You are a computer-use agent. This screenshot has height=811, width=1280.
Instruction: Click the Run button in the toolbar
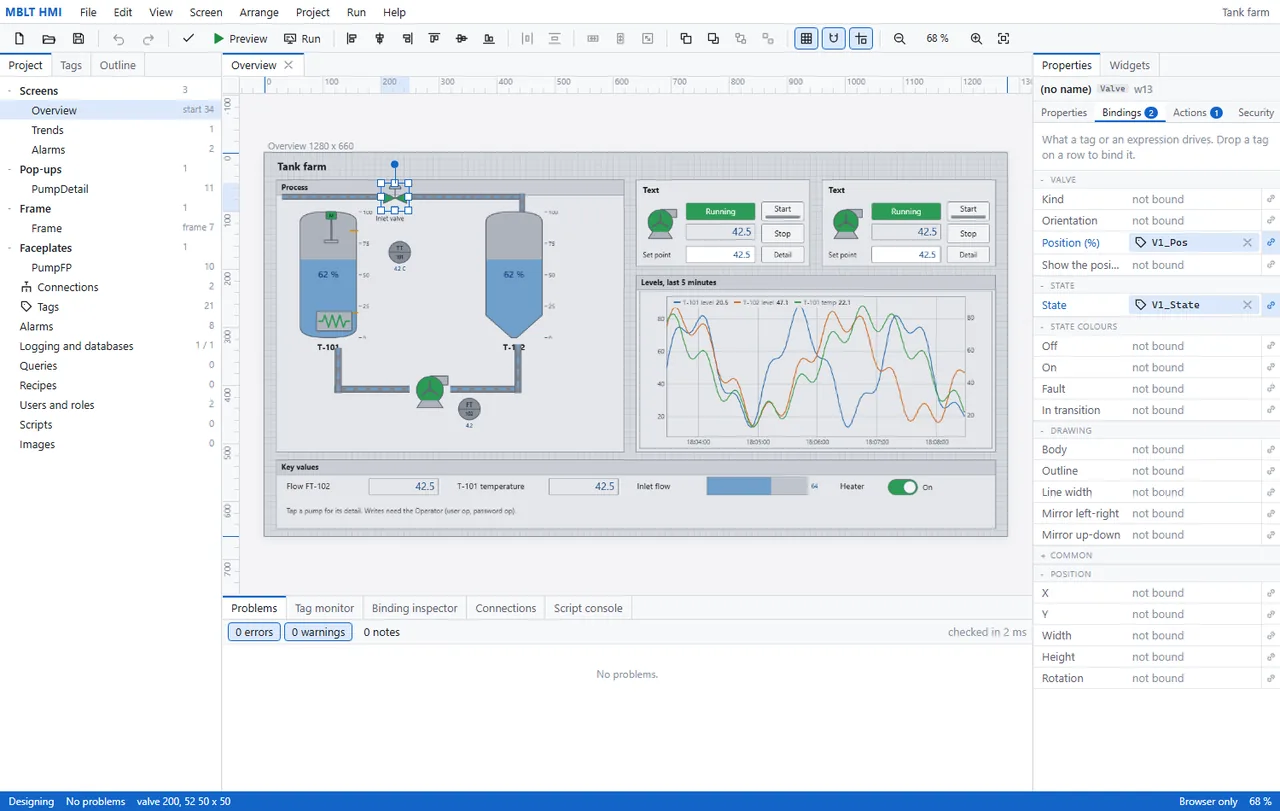302,39
